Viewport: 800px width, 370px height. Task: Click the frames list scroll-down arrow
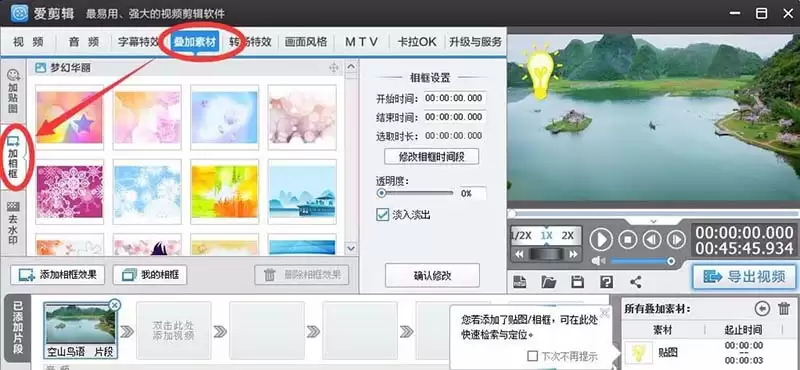[x=351, y=248]
